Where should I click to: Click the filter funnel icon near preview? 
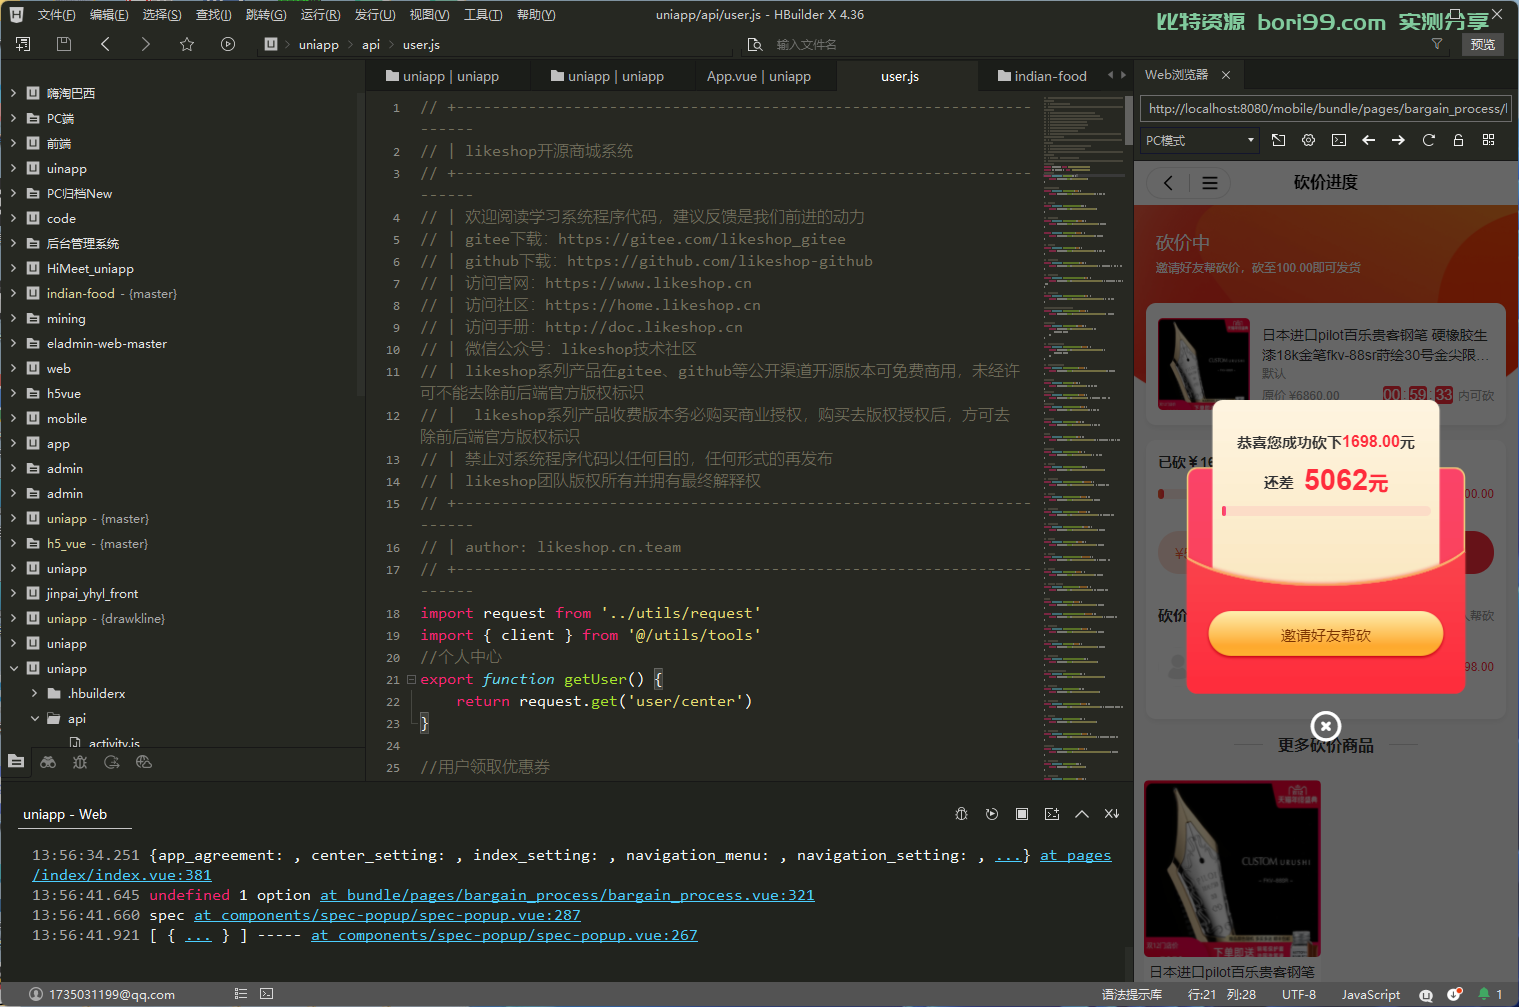coord(1437,44)
